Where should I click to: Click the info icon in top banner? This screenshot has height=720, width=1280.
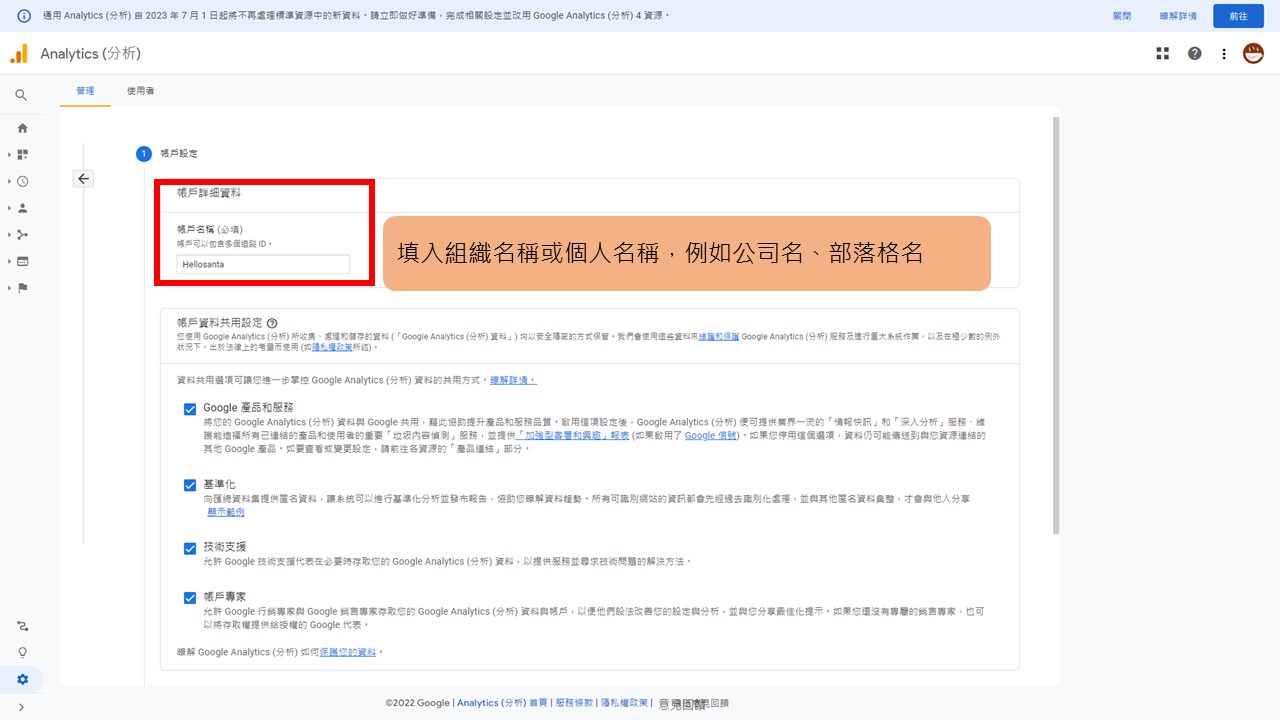(24, 16)
